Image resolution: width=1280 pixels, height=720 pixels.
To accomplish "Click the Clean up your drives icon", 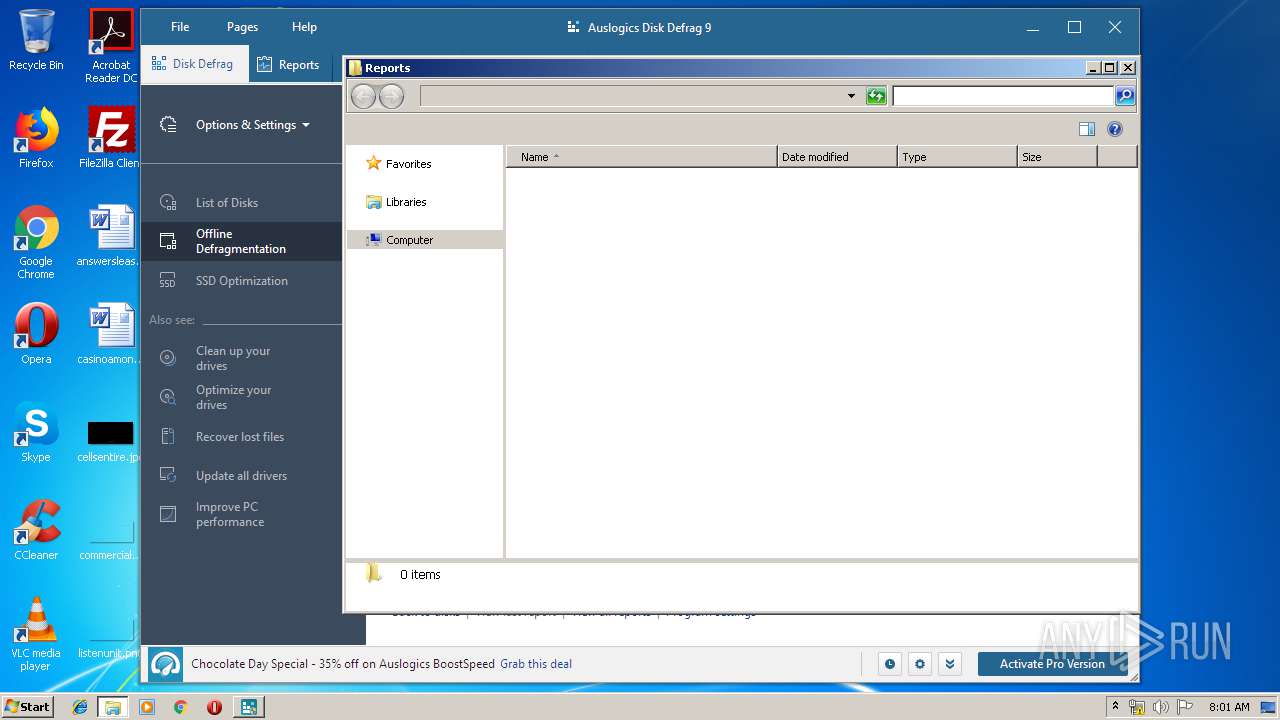I will click(x=168, y=358).
